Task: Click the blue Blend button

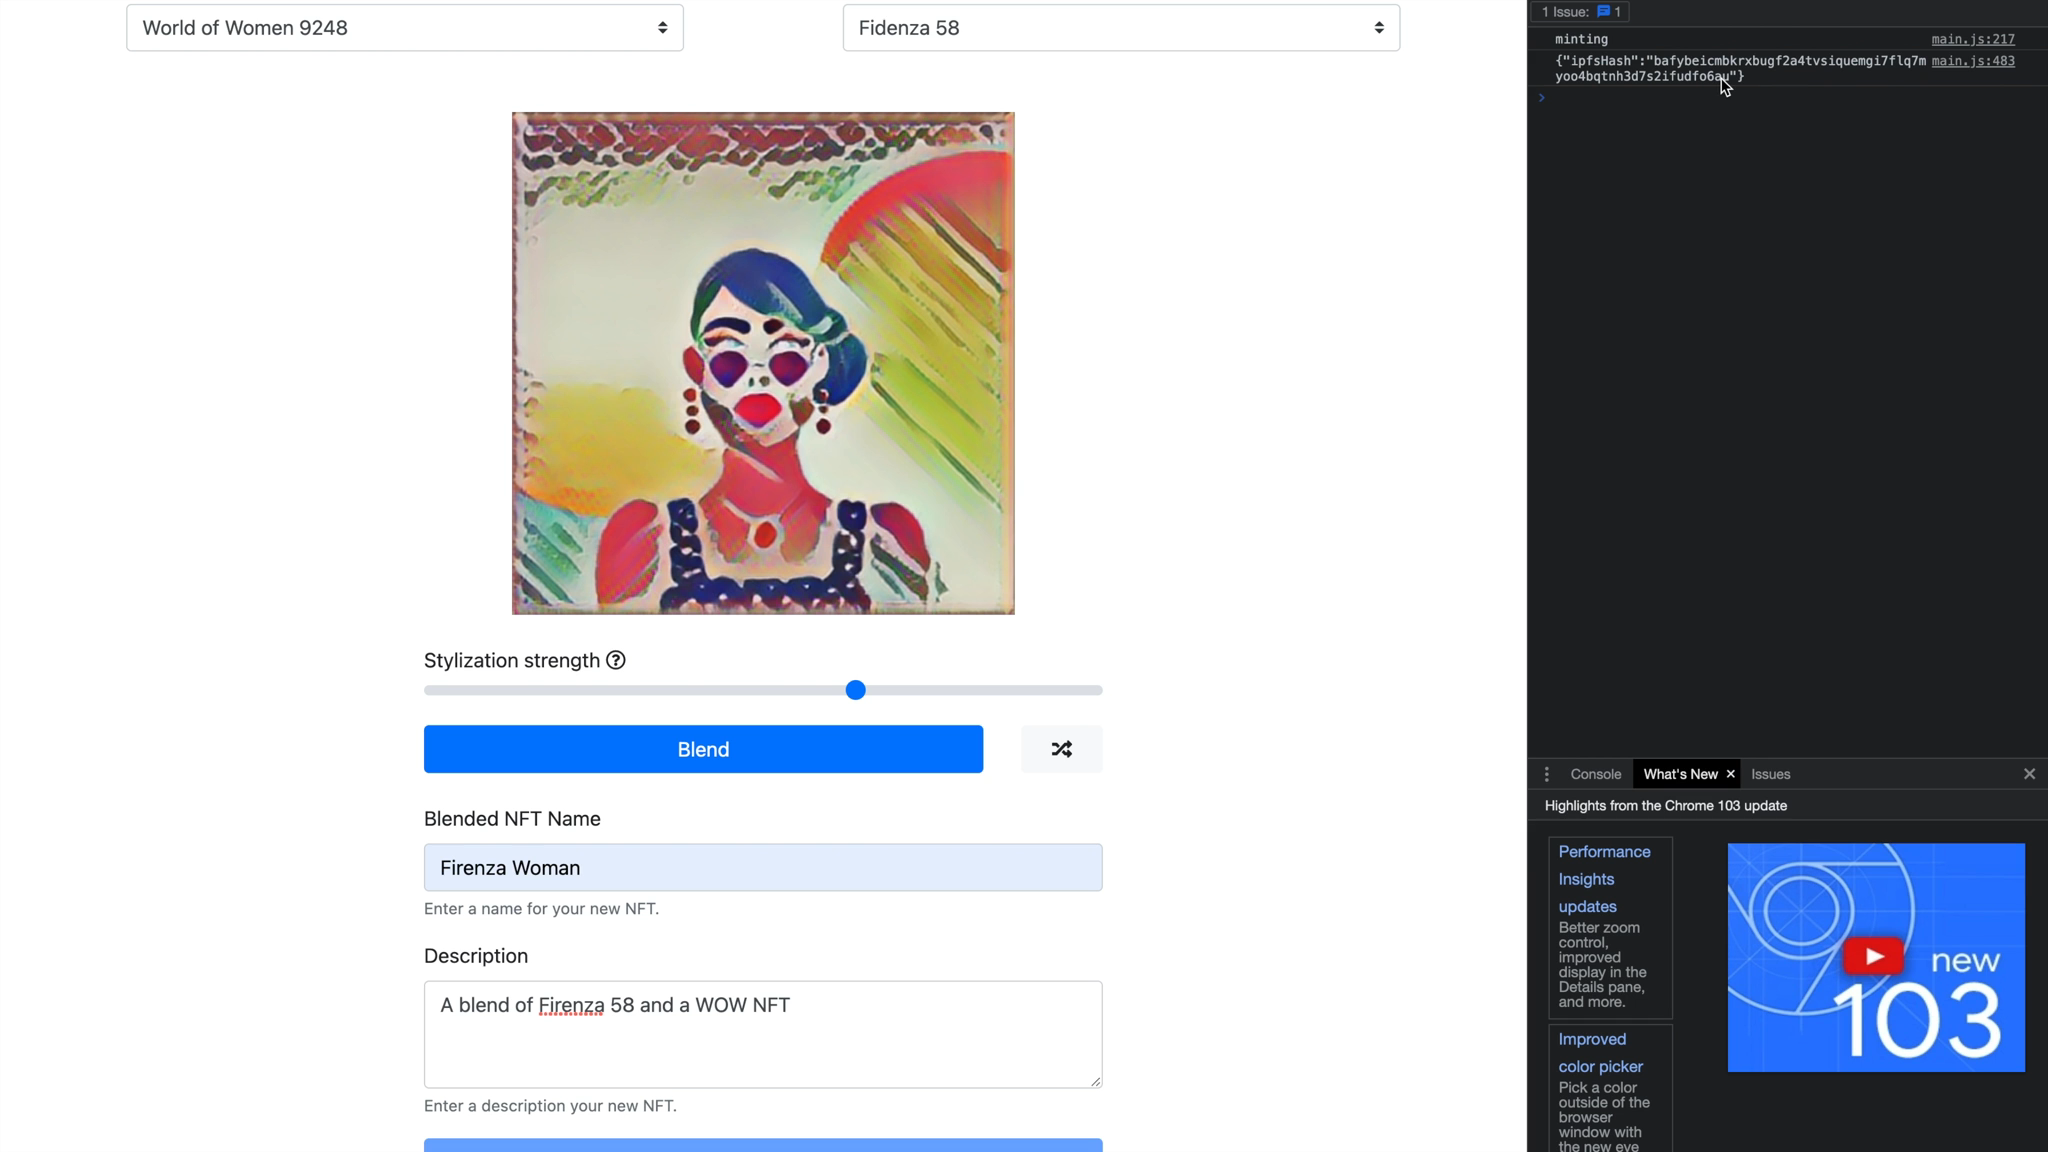Action: point(703,749)
